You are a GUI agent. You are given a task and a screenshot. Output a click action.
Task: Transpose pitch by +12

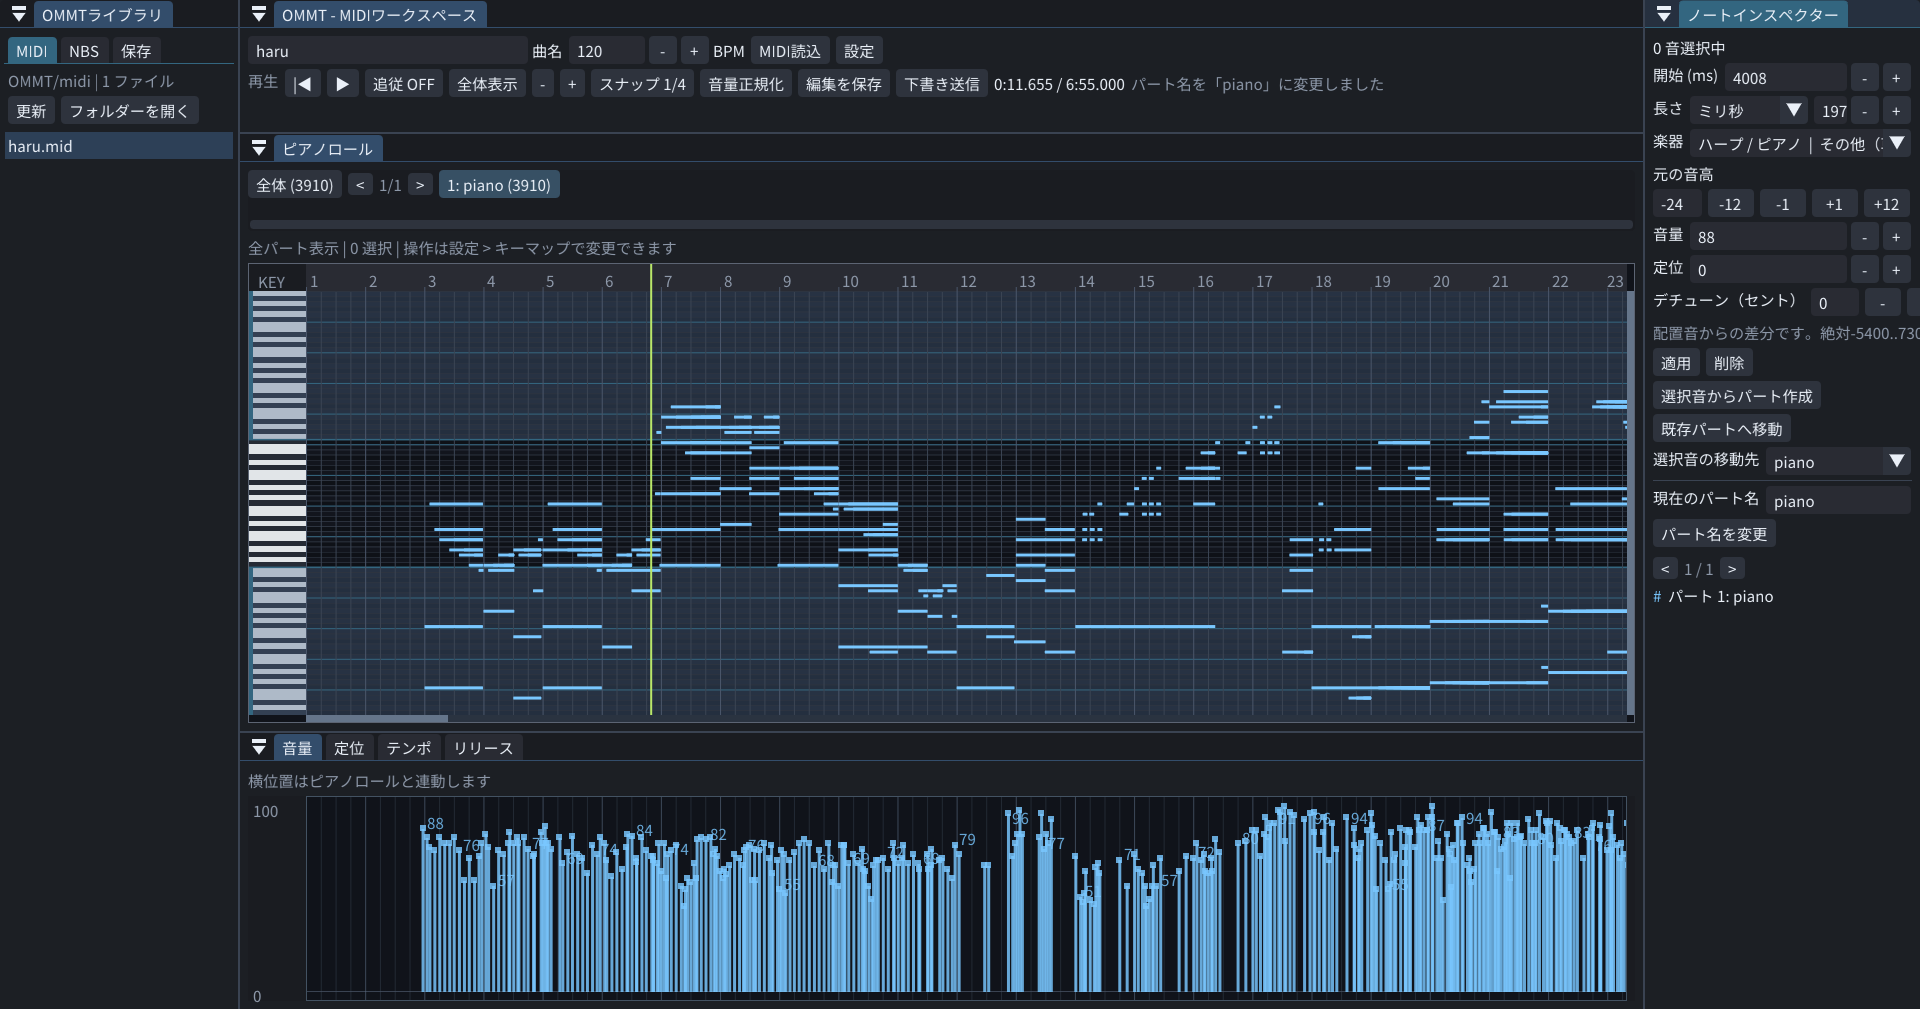(x=1887, y=204)
